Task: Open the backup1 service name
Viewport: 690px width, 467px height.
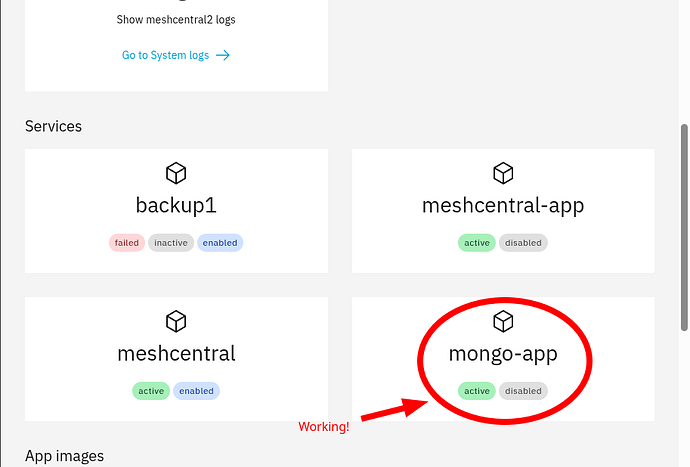Action: click(x=176, y=206)
